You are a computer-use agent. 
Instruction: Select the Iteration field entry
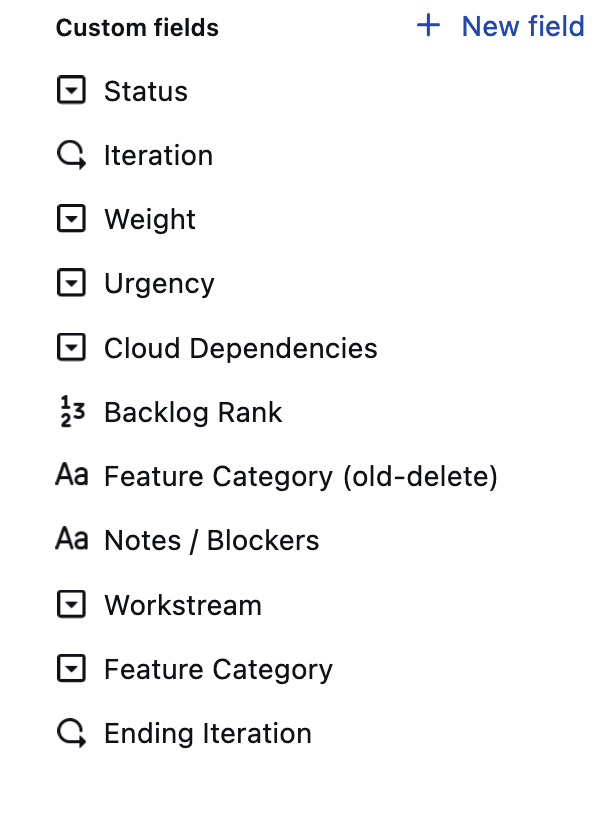click(158, 156)
